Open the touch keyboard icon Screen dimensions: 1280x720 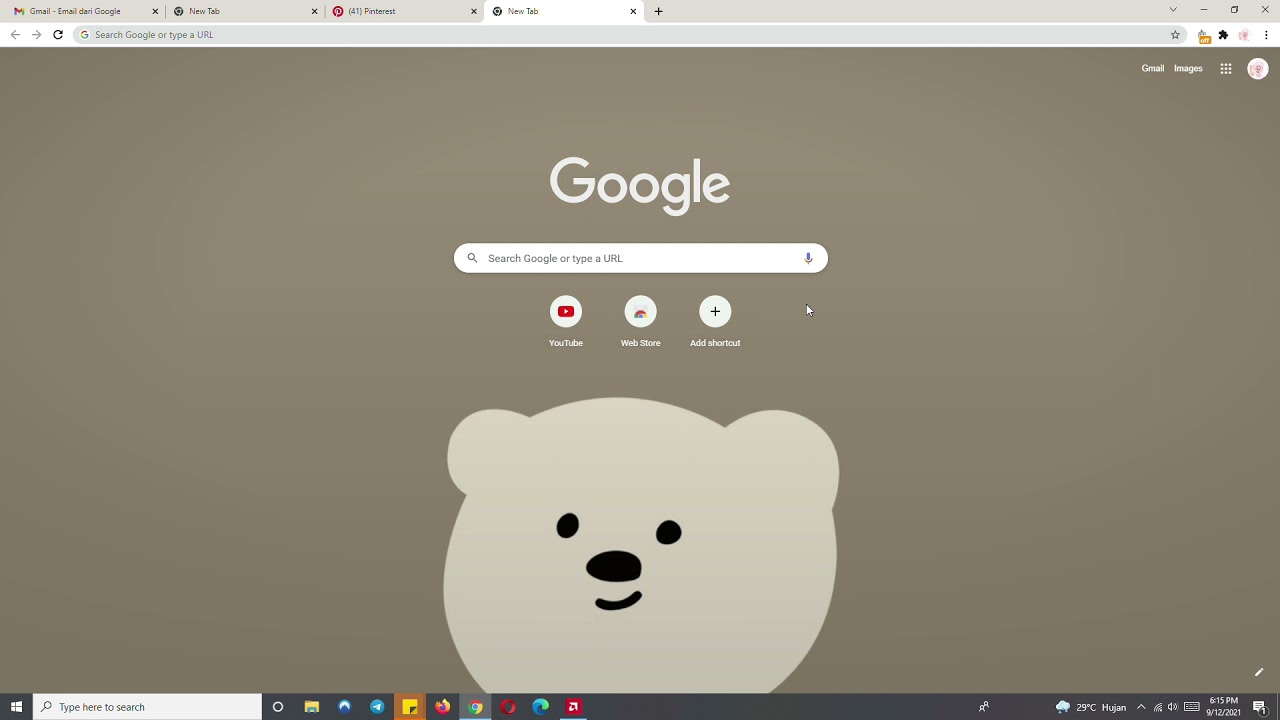tap(1192, 707)
